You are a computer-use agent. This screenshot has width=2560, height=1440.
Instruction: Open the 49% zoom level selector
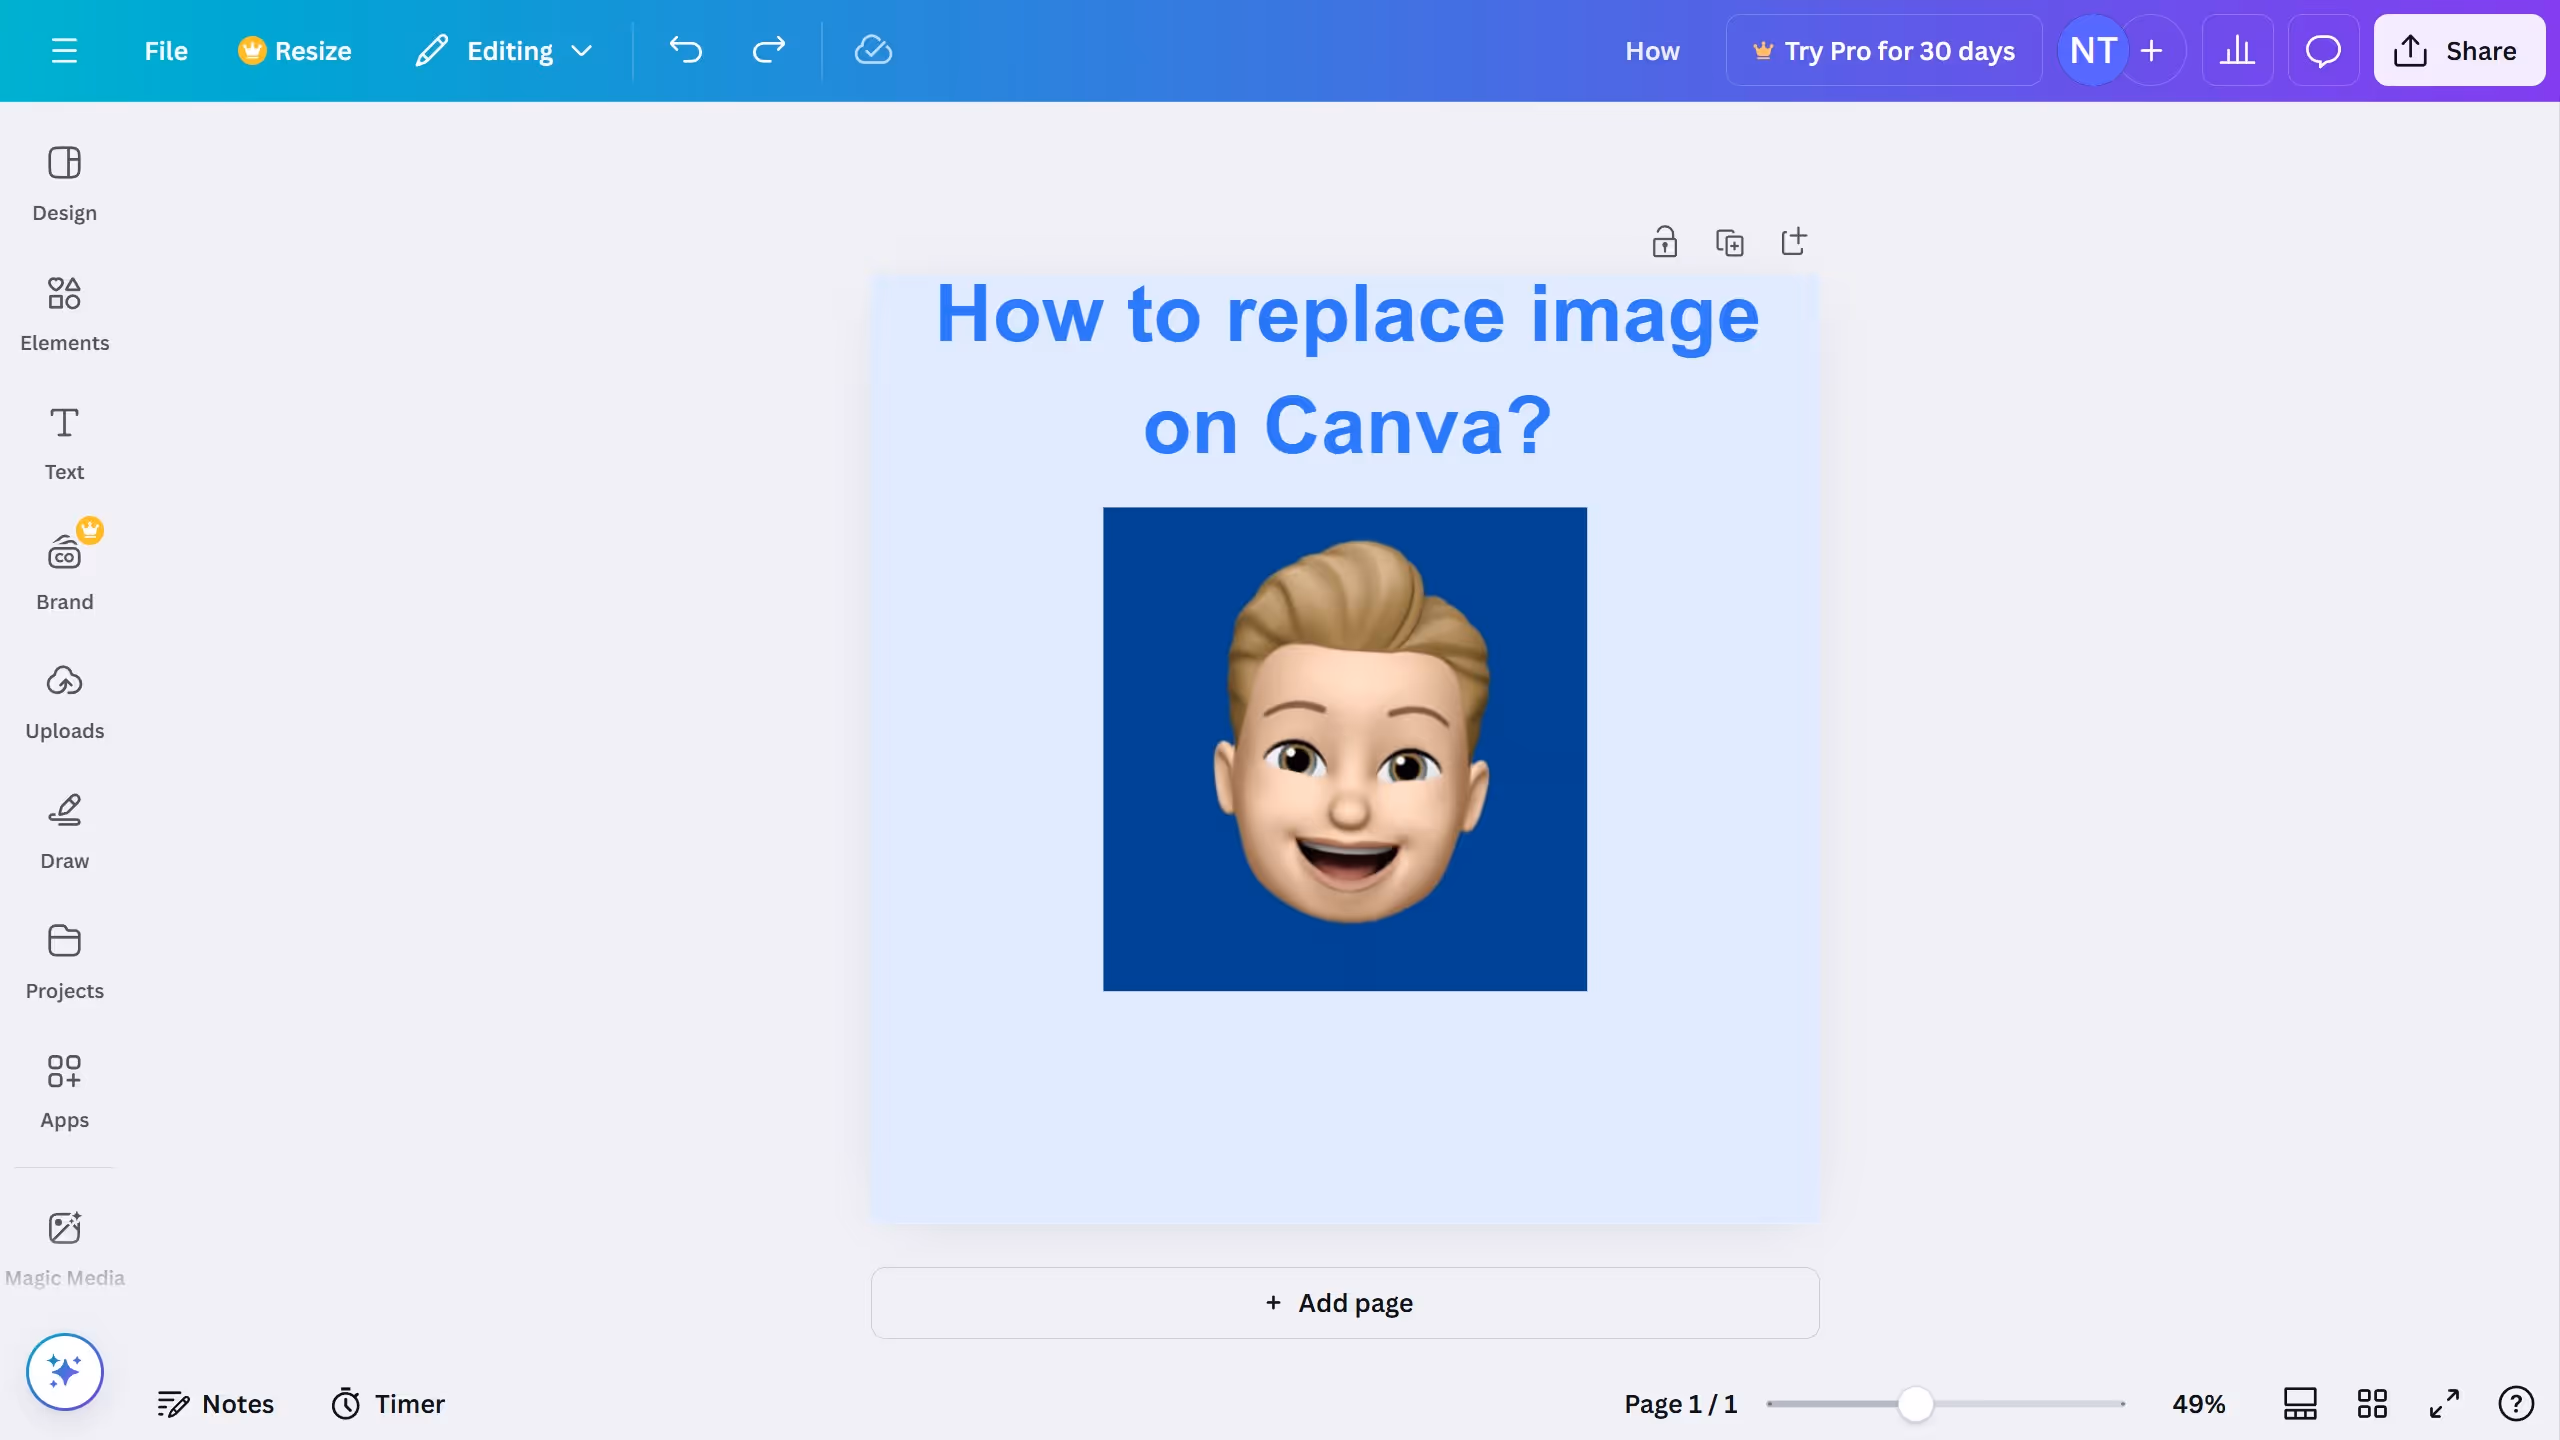pos(2198,1403)
